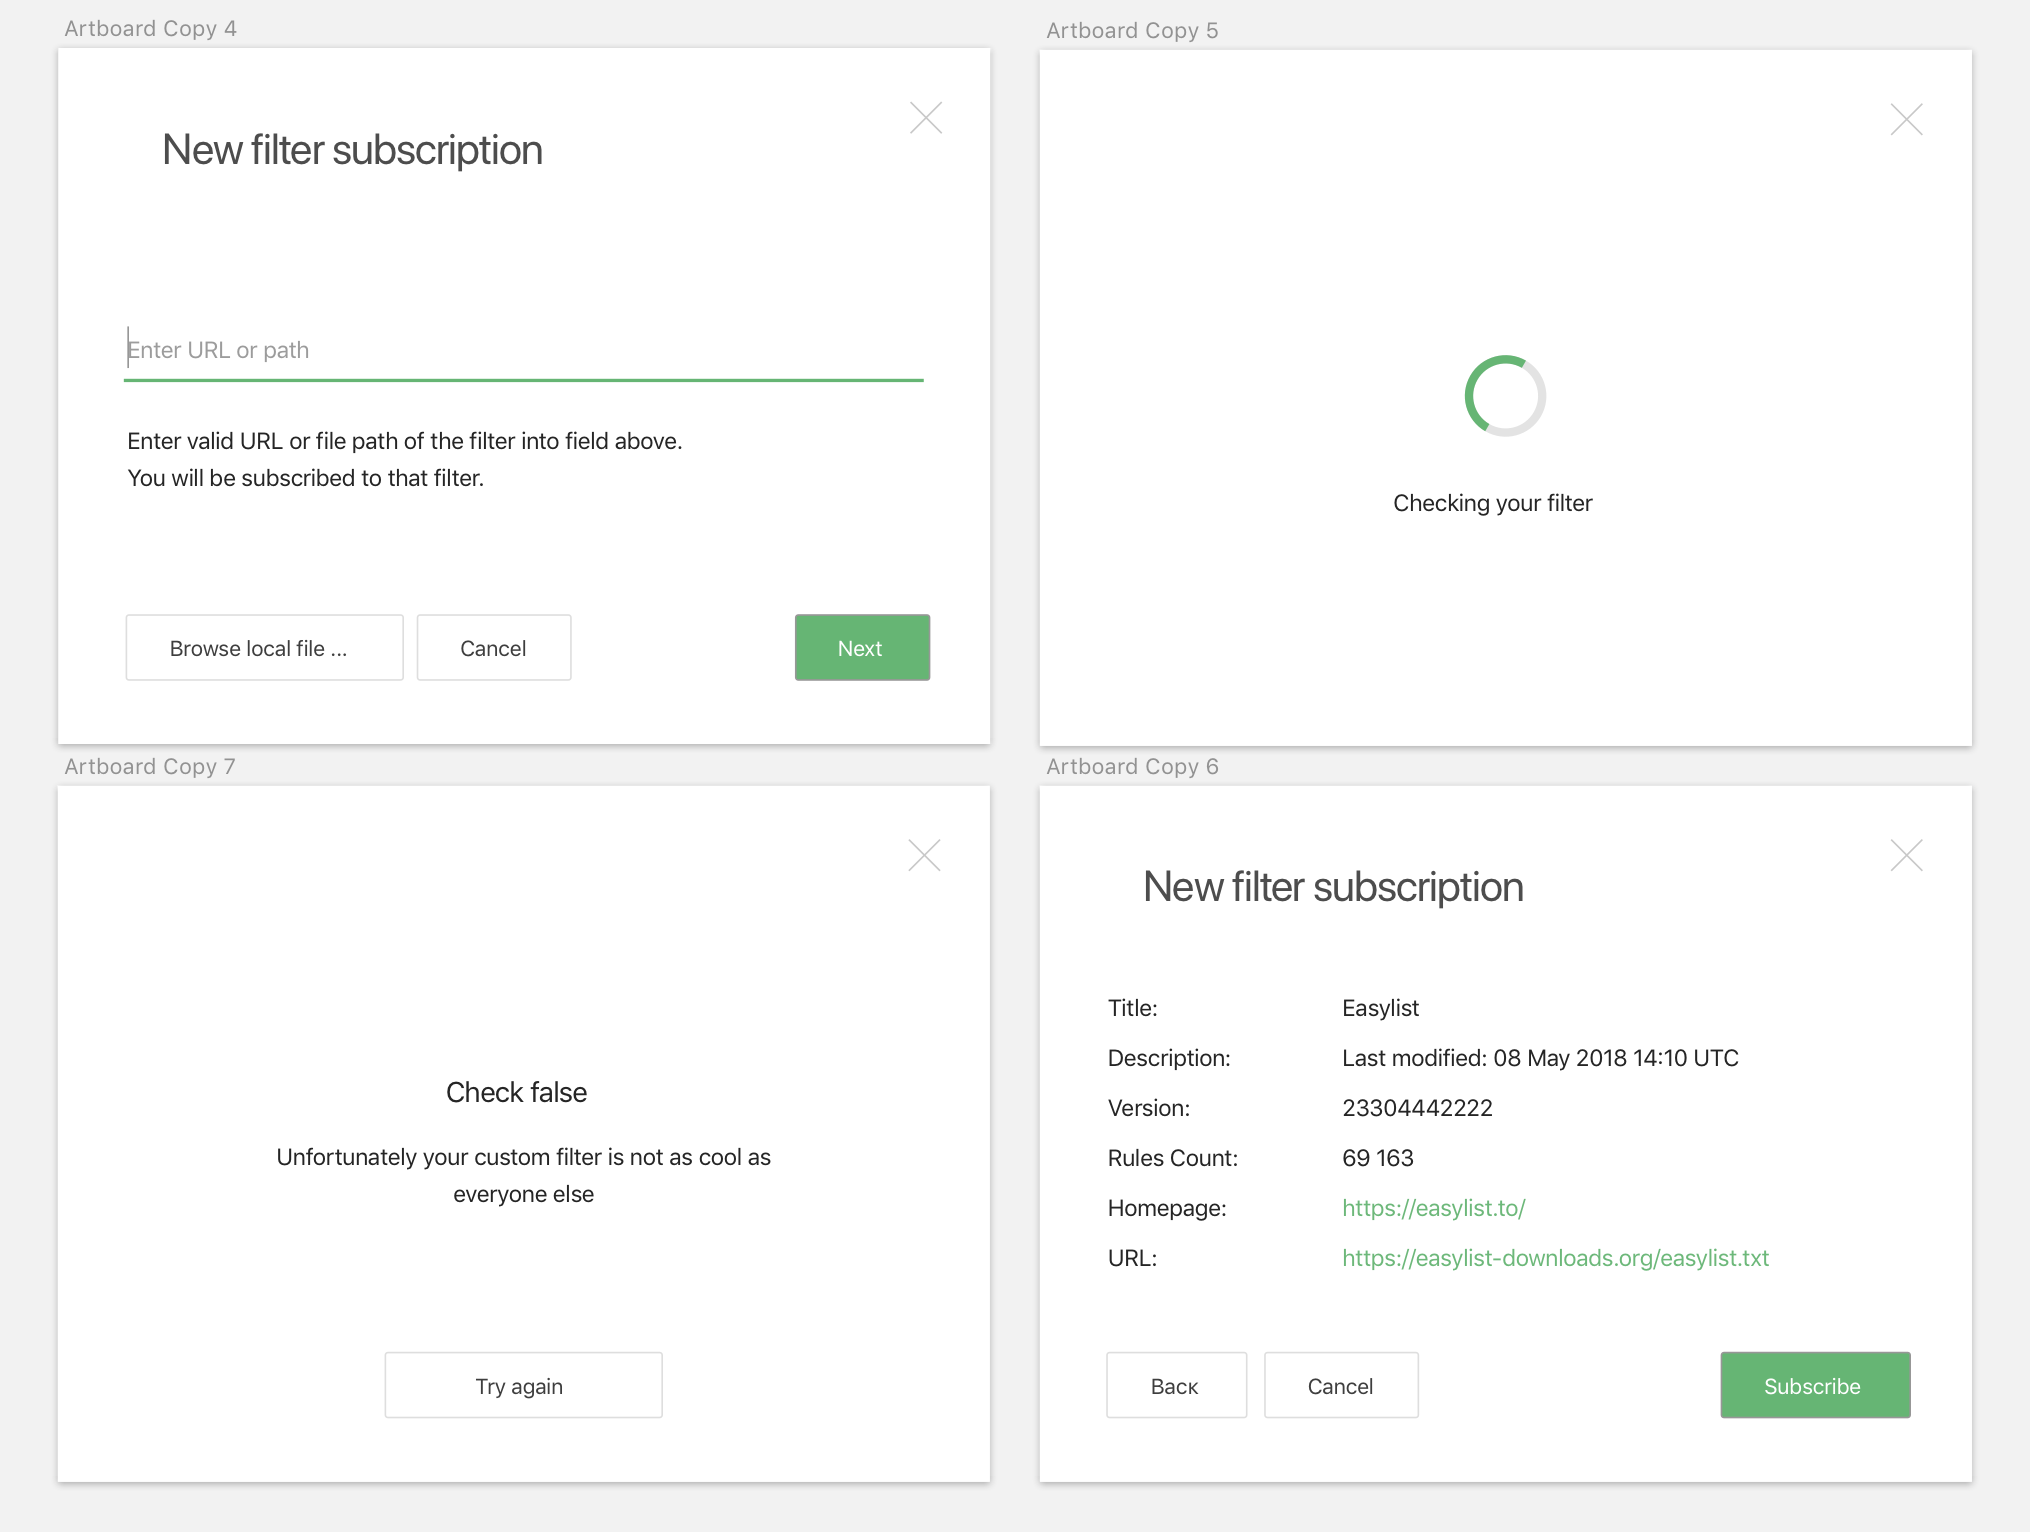Image resolution: width=2030 pixels, height=1532 pixels.
Task: Click Browse local file button
Action: point(263,647)
